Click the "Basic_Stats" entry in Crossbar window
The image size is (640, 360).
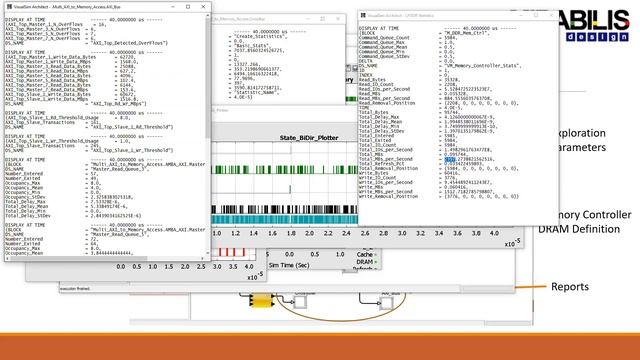(x=251, y=46)
